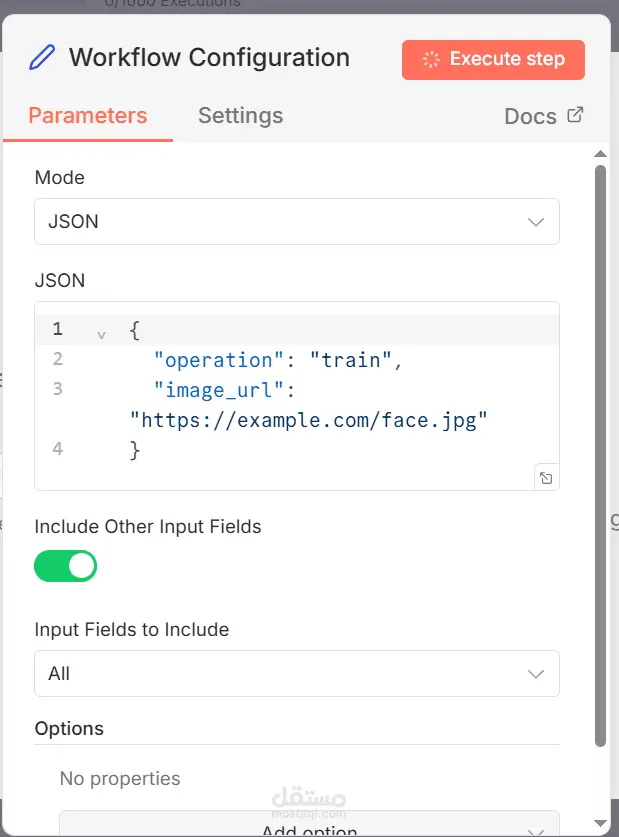
Task: Click the expand editor icon in JSON editor corner
Action: pos(546,477)
